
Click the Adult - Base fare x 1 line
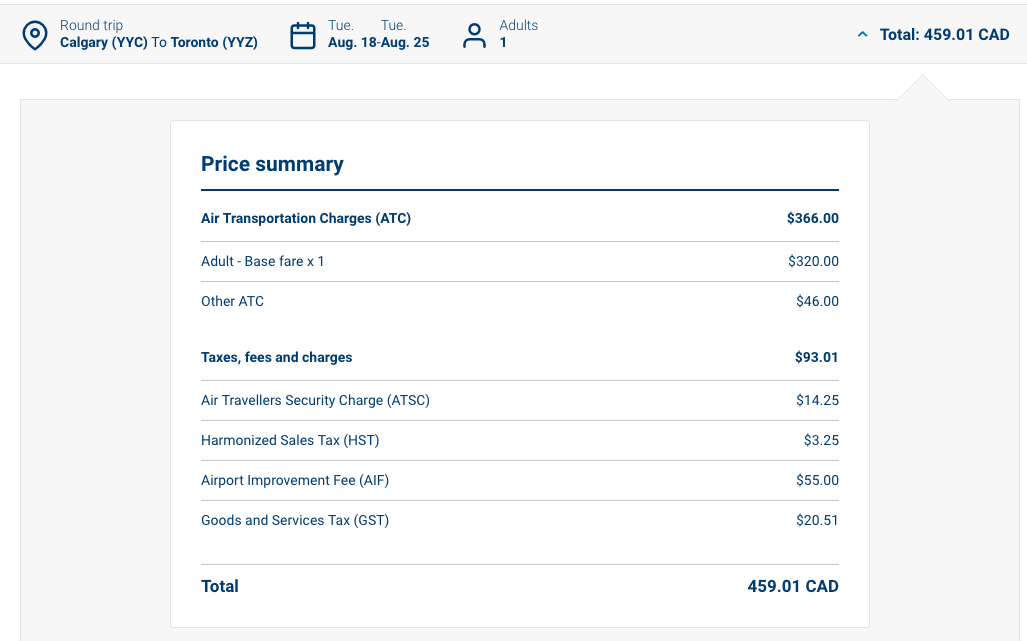(x=263, y=261)
